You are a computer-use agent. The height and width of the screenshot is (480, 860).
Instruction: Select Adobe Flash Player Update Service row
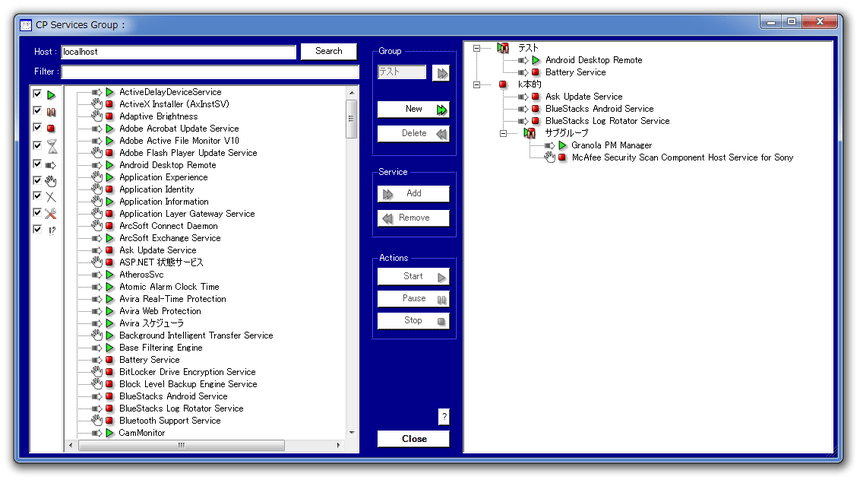[188, 153]
